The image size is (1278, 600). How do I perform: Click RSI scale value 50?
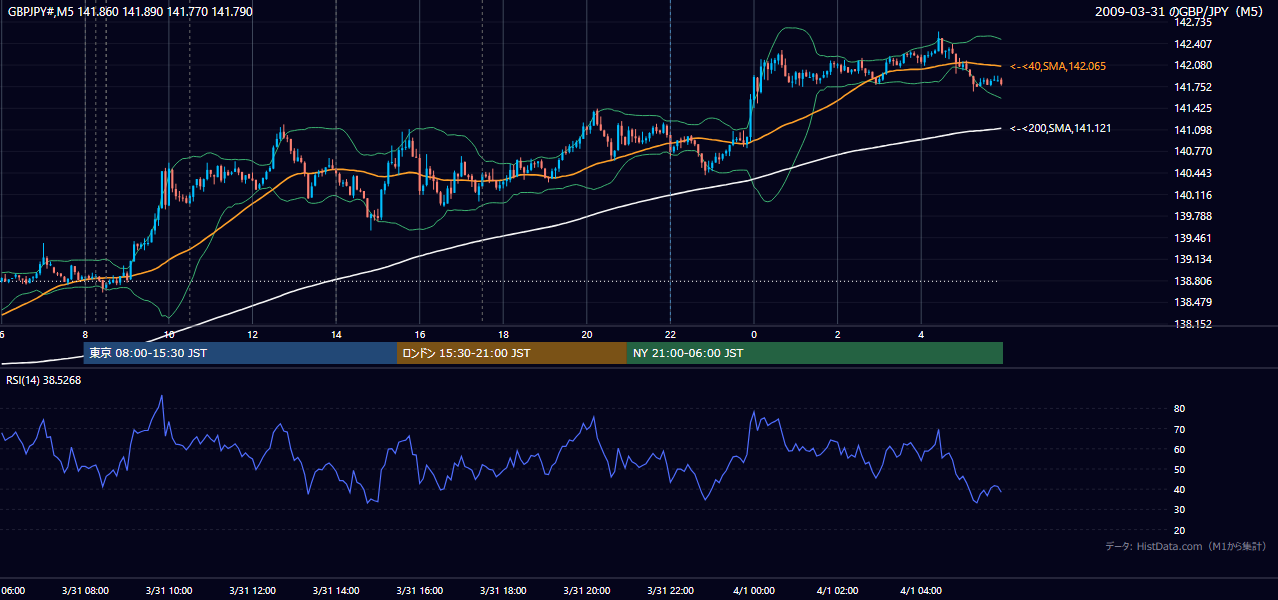tap(1179, 469)
